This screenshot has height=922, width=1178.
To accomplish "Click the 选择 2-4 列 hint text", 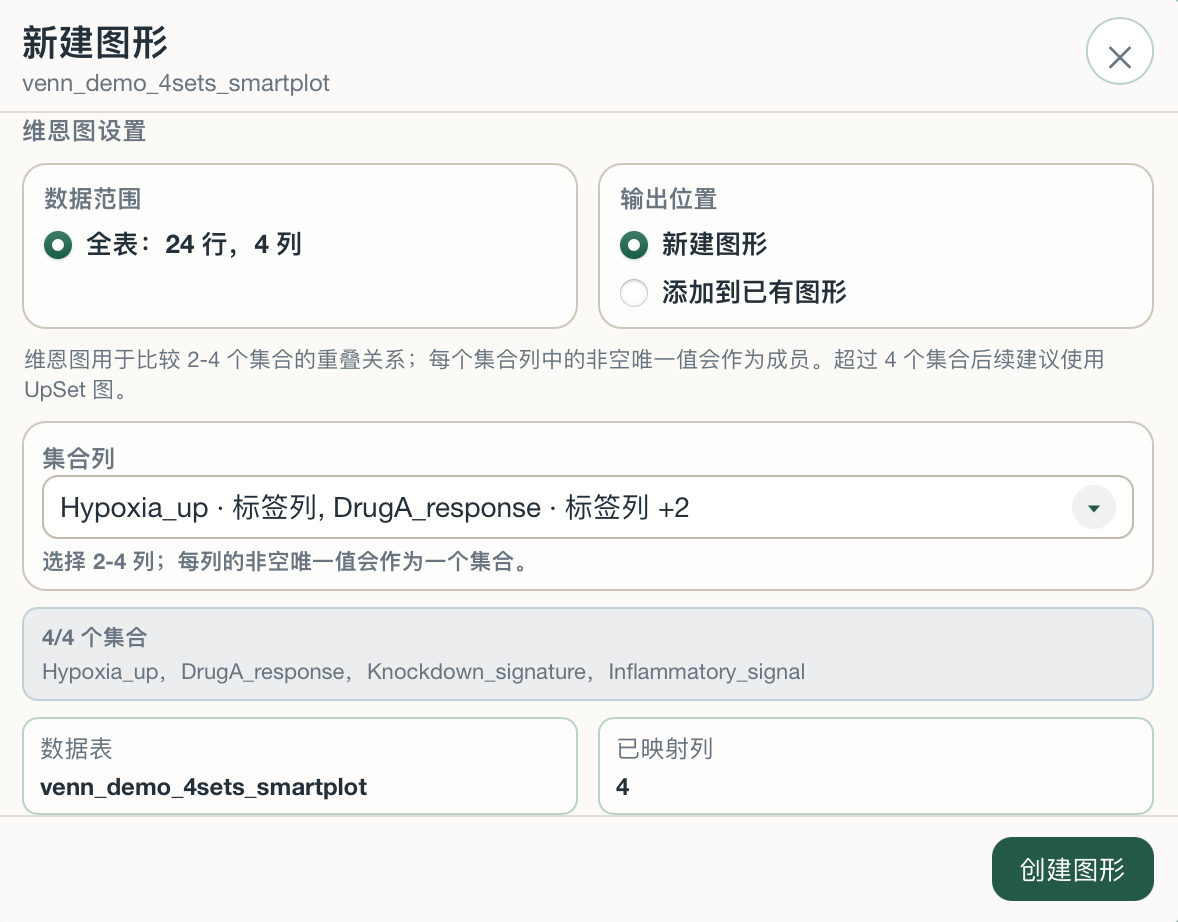I will pos(287,561).
